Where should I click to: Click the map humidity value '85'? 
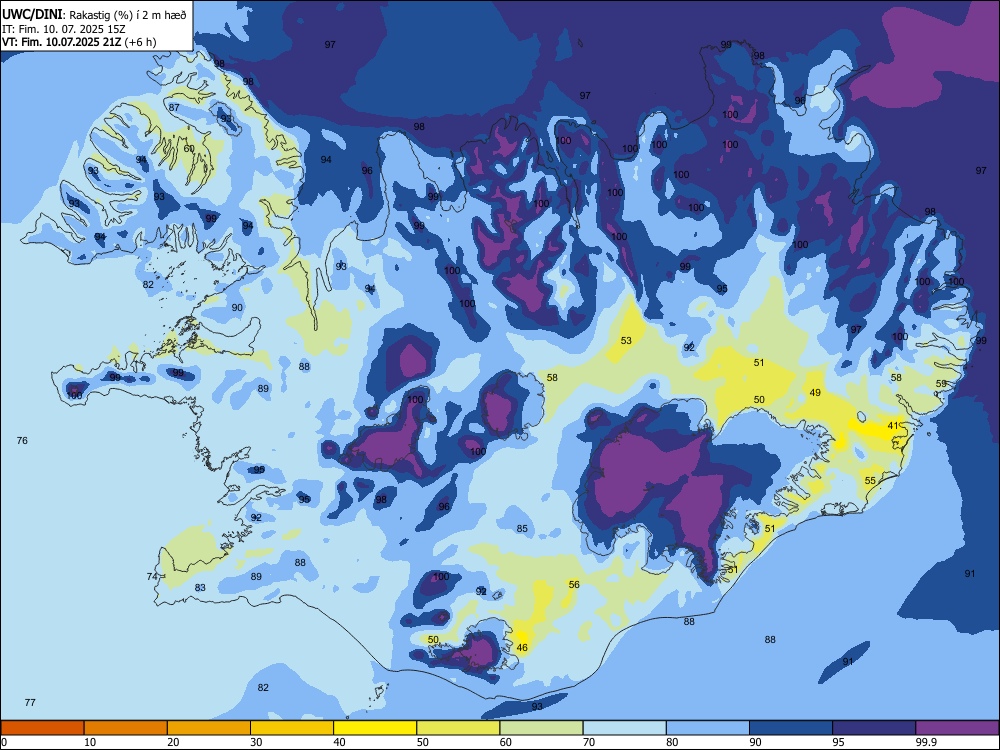(x=522, y=528)
